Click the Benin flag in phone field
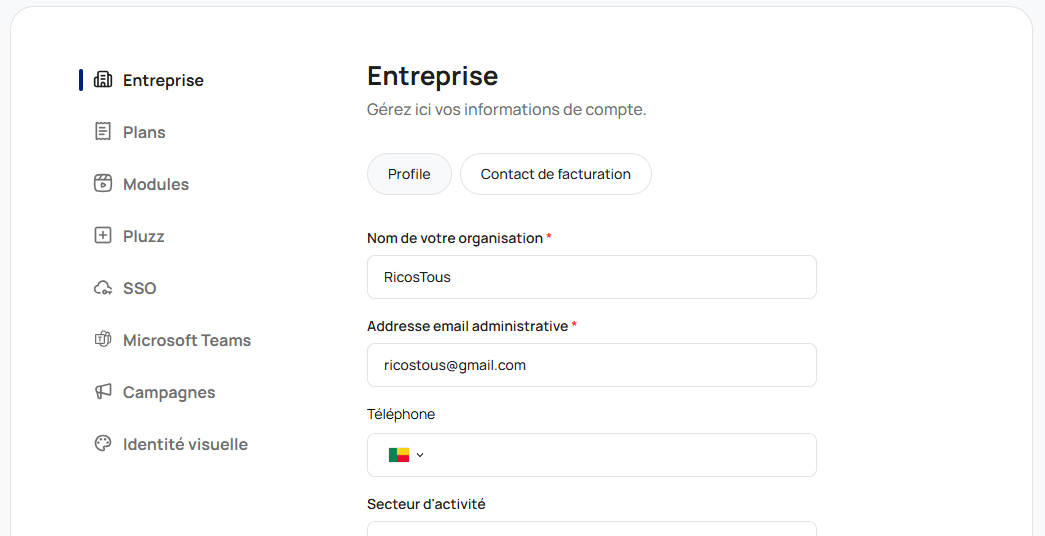This screenshot has width=1045, height=536. pyautogui.click(x=399, y=455)
